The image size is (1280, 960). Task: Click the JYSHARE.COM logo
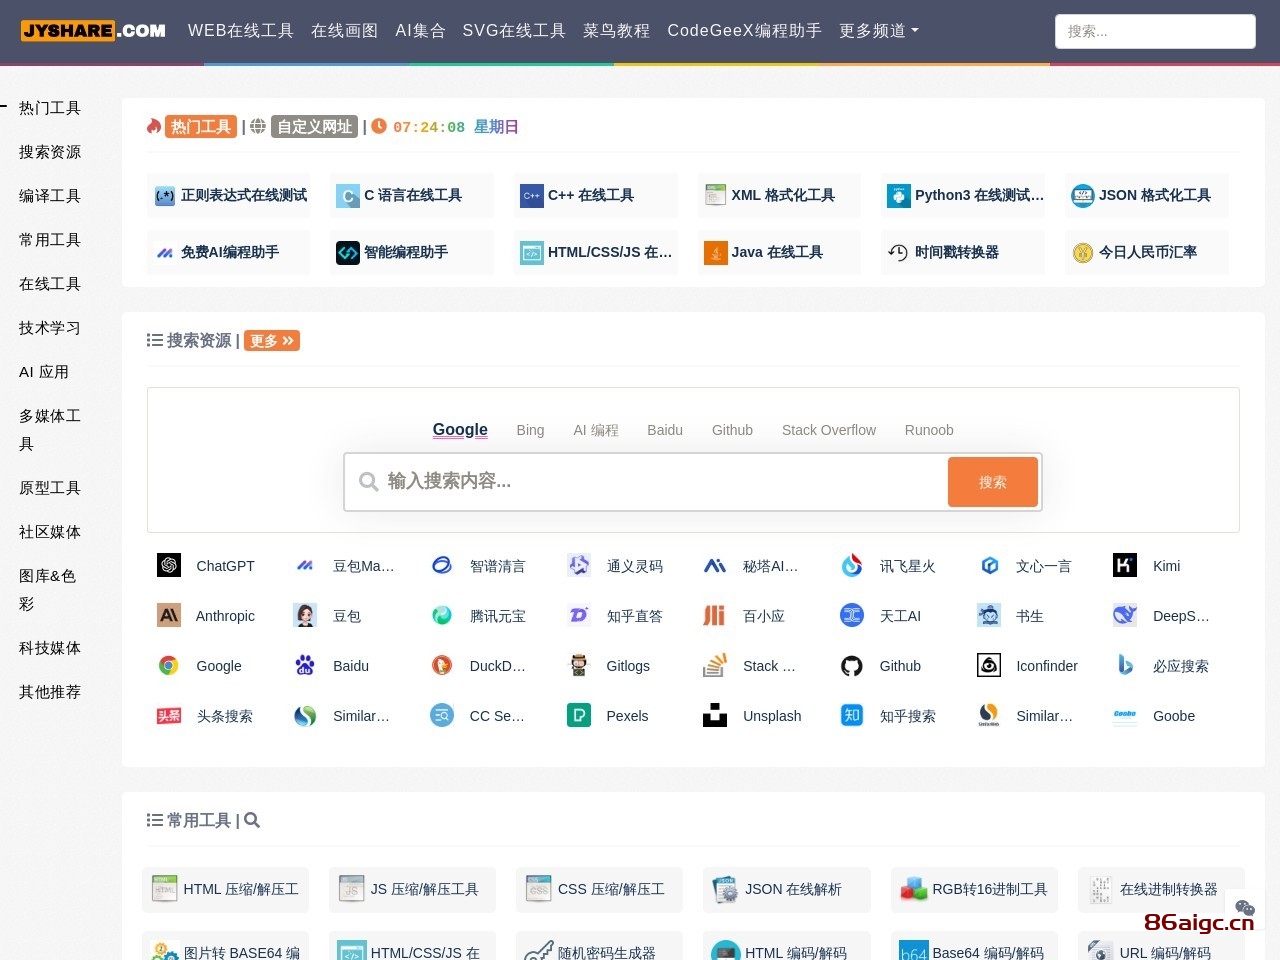pyautogui.click(x=93, y=30)
